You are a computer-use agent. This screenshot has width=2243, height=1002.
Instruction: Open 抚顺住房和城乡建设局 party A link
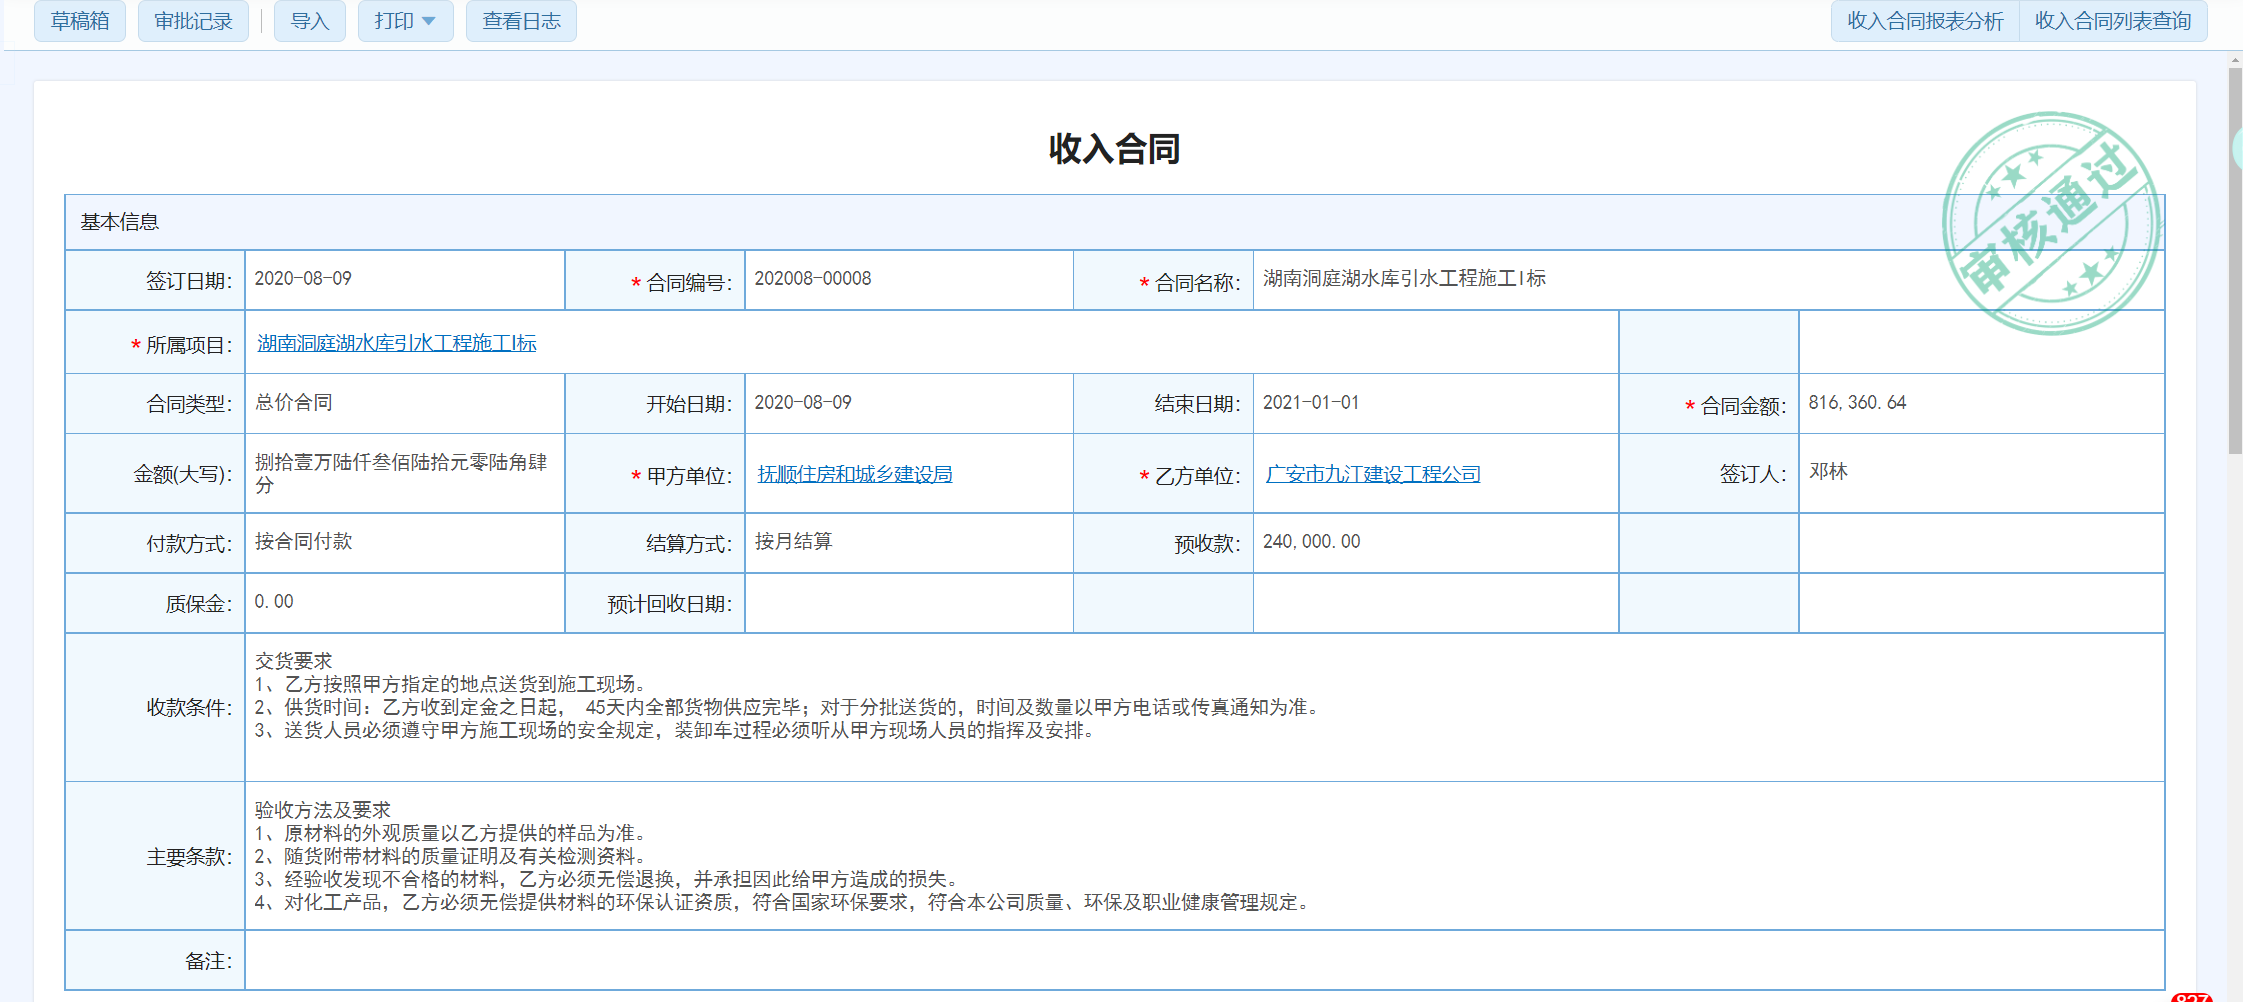(855, 474)
